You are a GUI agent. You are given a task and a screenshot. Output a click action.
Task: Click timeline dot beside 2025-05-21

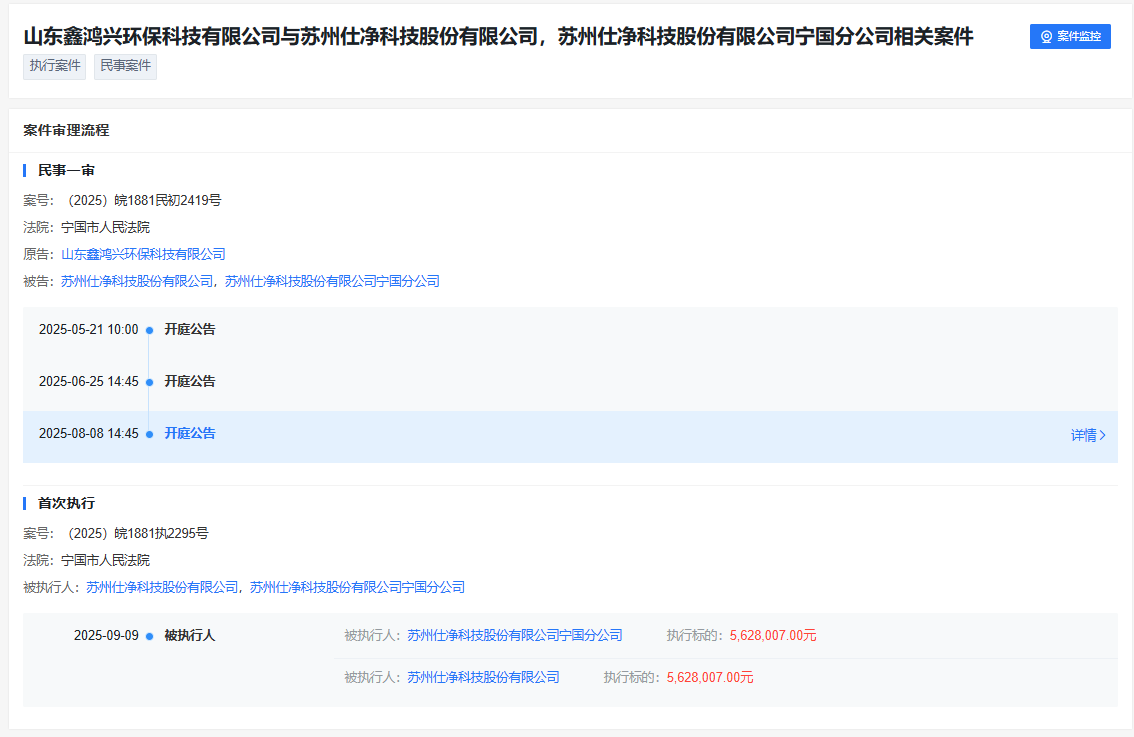click(148, 329)
